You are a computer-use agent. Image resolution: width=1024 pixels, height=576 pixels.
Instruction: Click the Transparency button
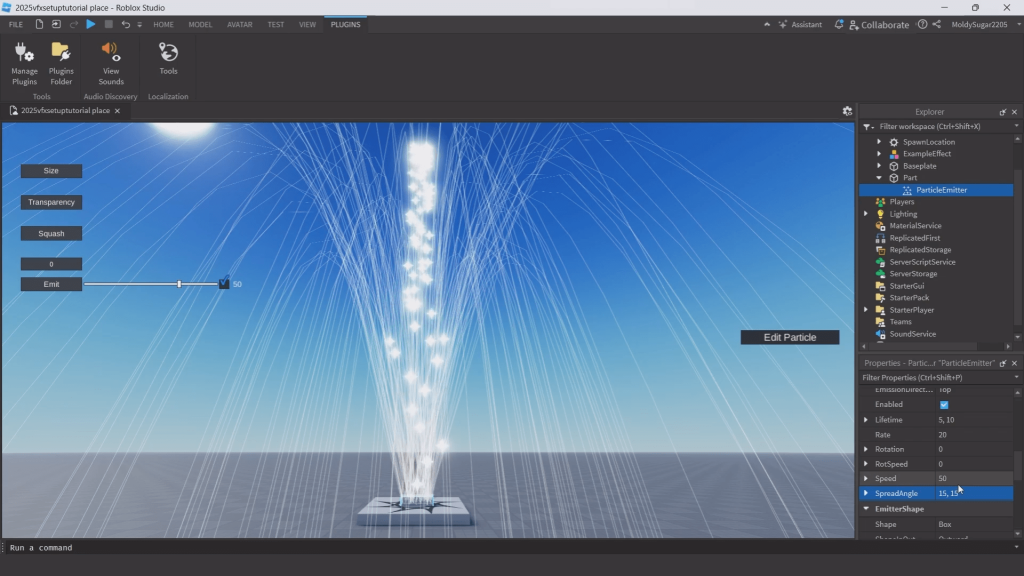[x=51, y=202]
